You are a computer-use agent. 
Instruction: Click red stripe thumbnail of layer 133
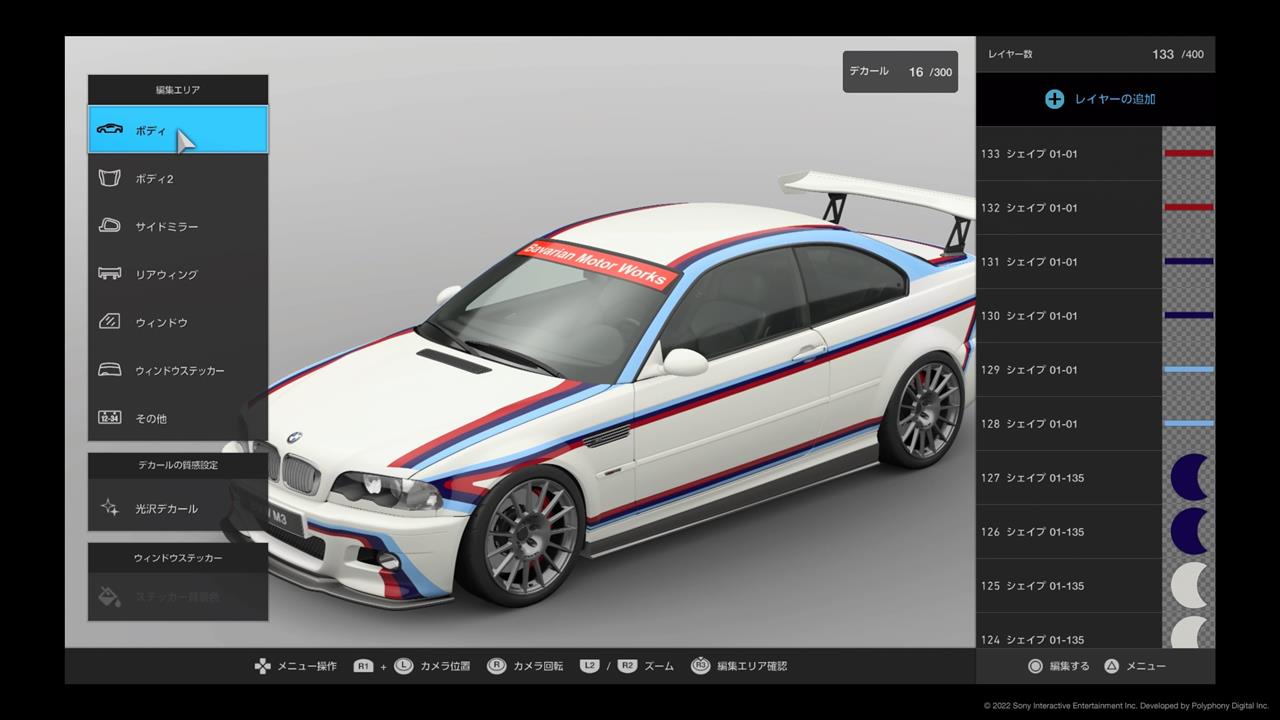pyautogui.click(x=1189, y=154)
